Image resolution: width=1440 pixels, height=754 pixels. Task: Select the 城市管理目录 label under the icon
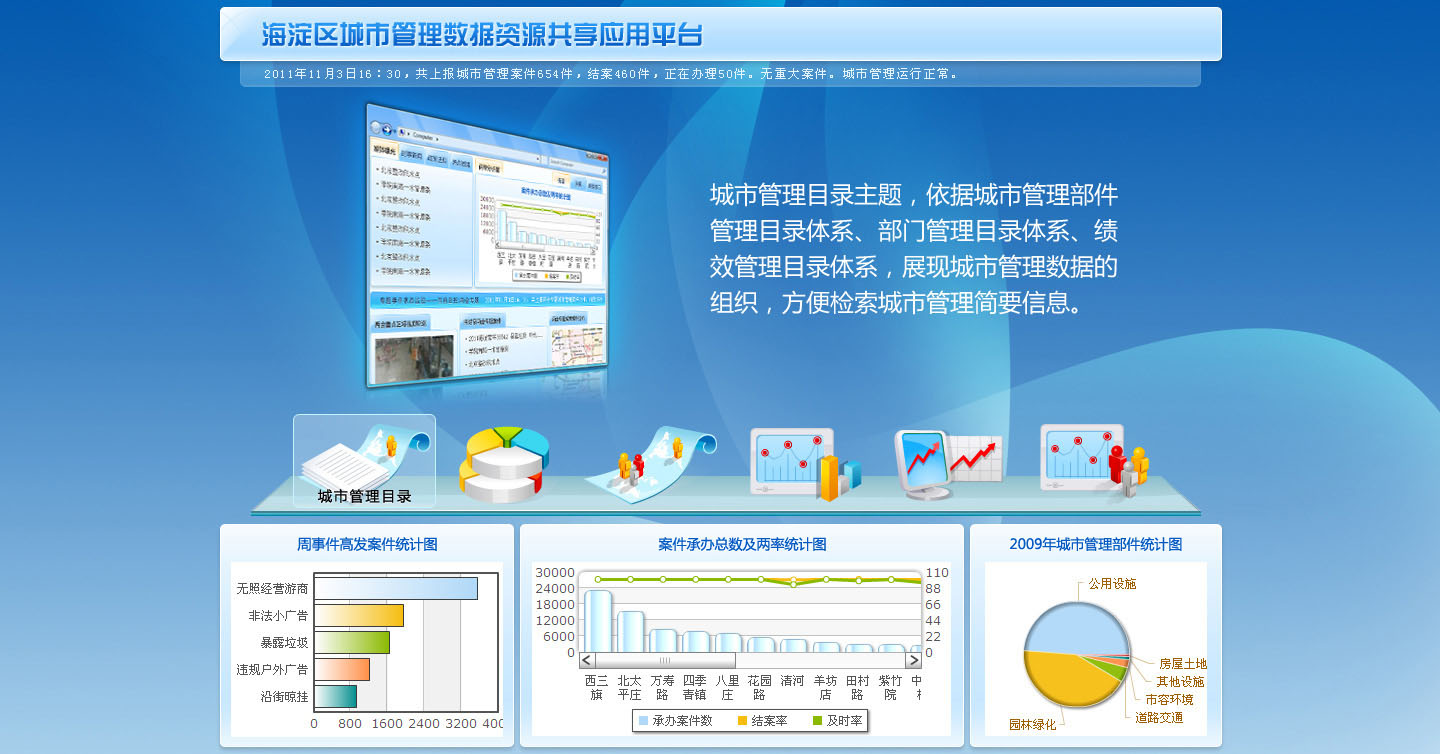tap(364, 496)
